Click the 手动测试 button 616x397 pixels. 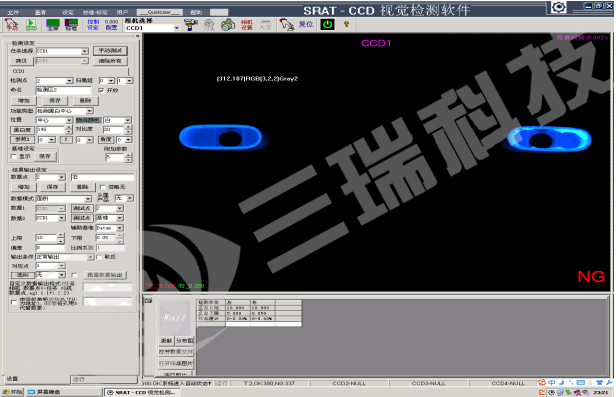(x=110, y=51)
